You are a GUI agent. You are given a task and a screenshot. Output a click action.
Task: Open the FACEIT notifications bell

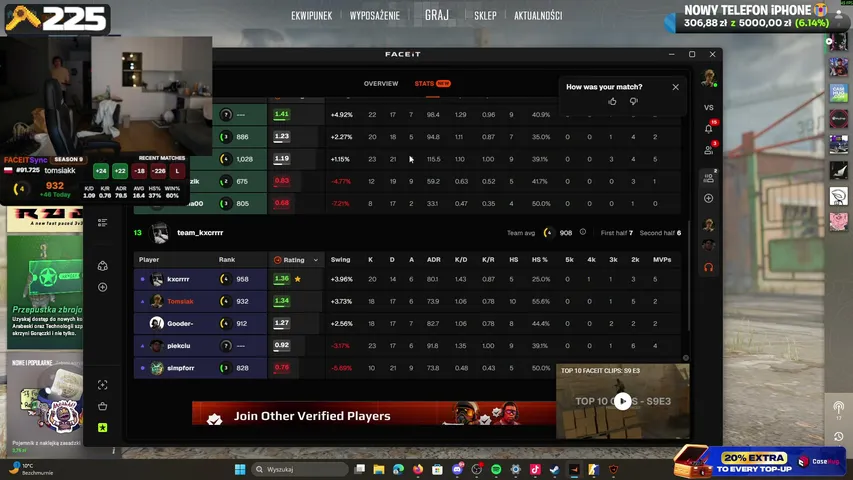pos(708,129)
